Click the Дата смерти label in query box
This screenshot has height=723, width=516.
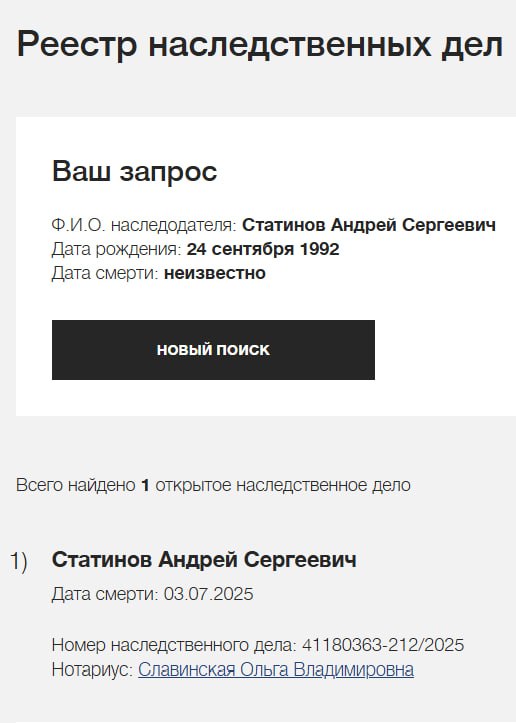click(105, 273)
